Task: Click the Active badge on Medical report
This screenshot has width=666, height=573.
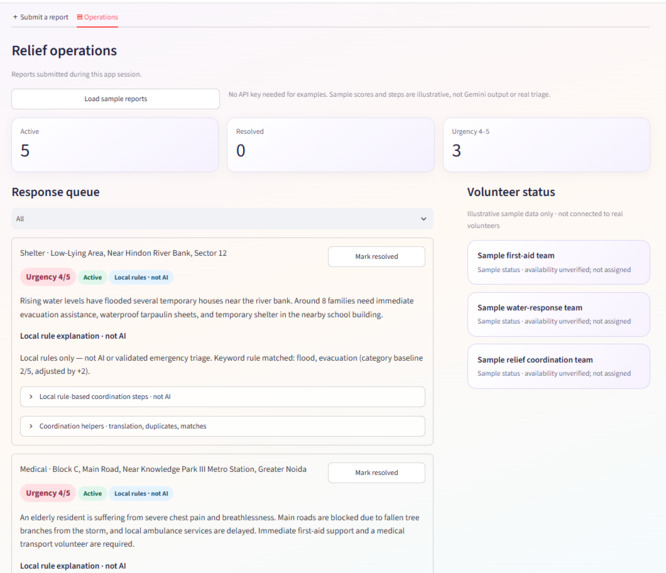Action: pyautogui.click(x=92, y=494)
